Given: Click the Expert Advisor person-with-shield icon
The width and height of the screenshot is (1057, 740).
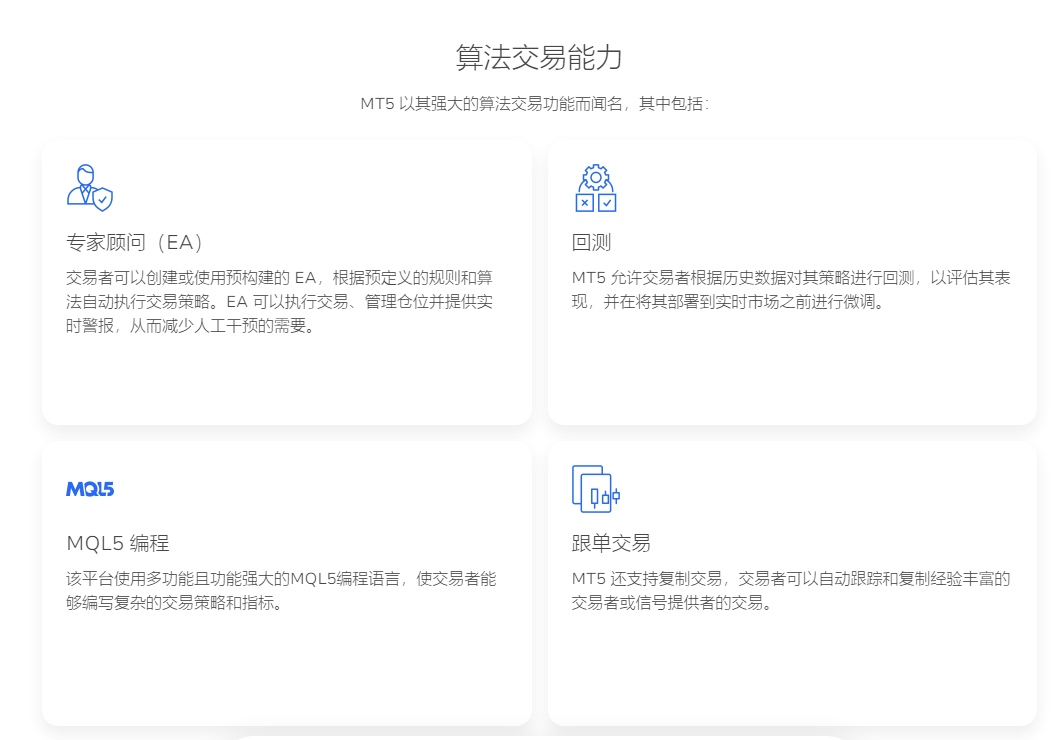Looking at the screenshot, I should click(x=90, y=187).
